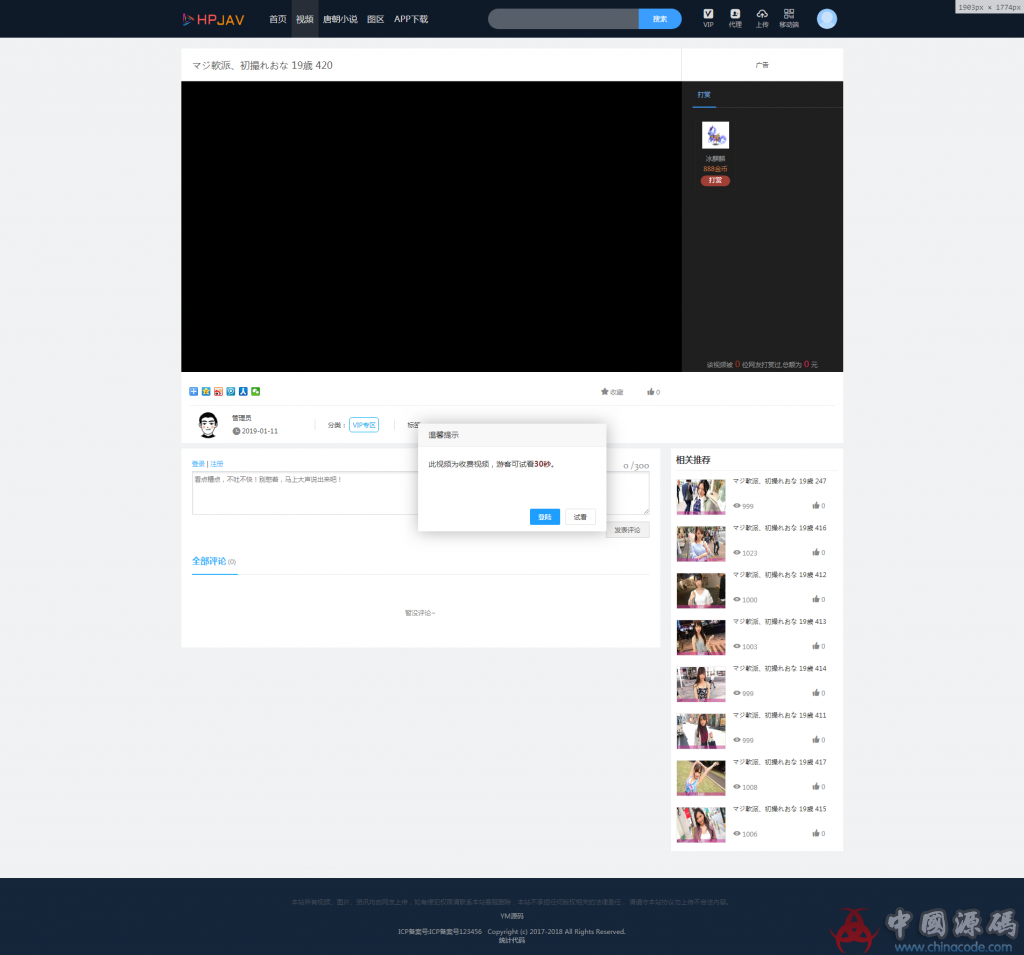Toggle the thumbs-up like next to 收藏
1024x955 pixels.
pyautogui.click(x=651, y=391)
